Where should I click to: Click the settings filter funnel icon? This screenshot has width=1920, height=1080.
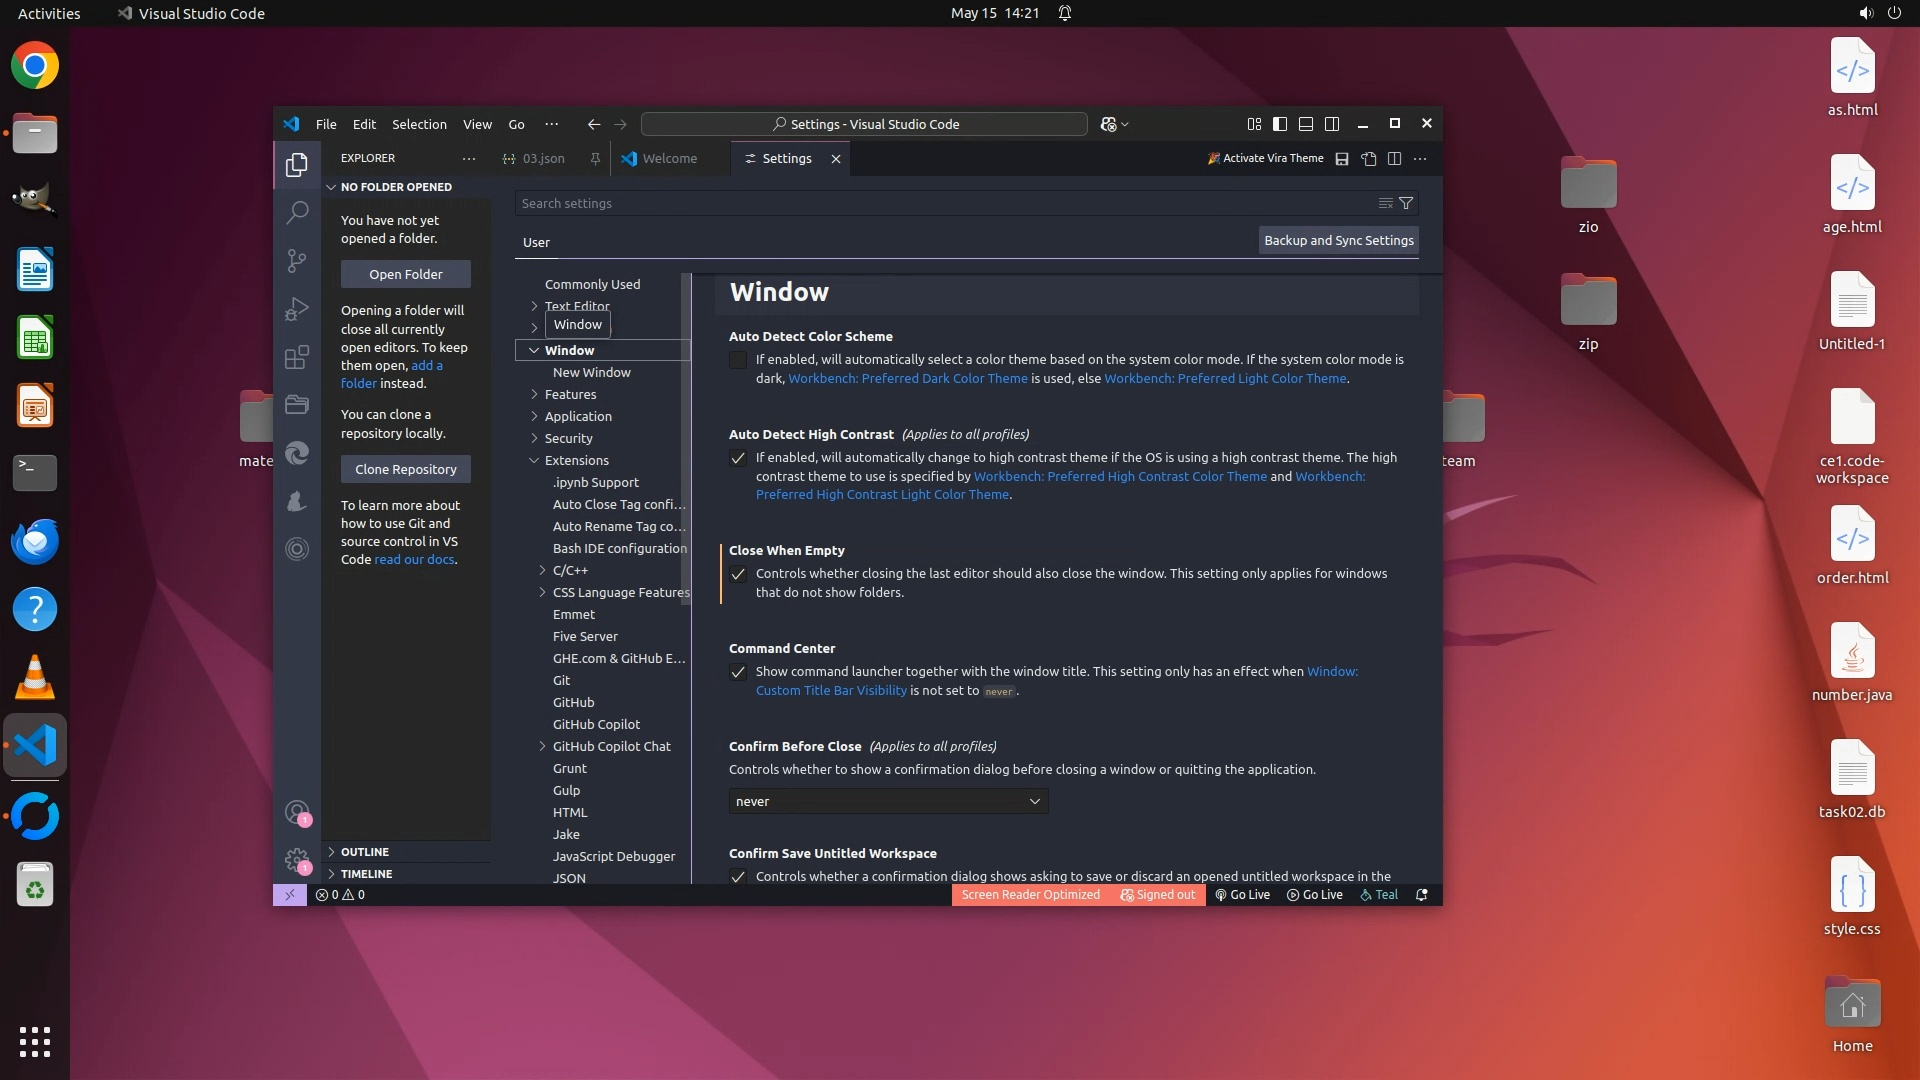[x=1406, y=203]
